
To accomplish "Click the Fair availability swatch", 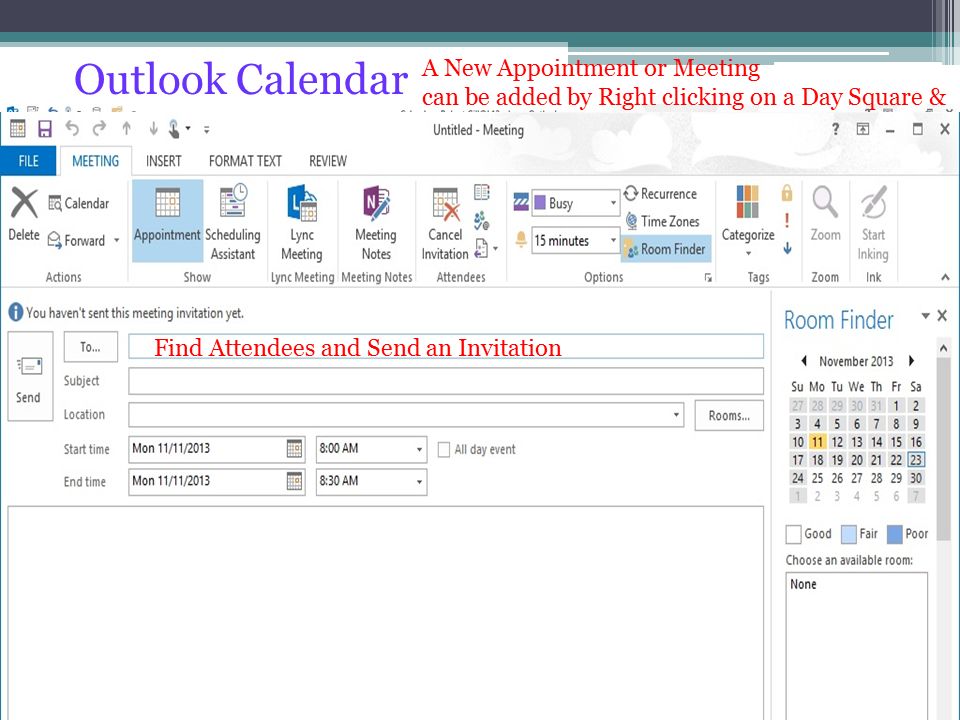I will click(849, 534).
